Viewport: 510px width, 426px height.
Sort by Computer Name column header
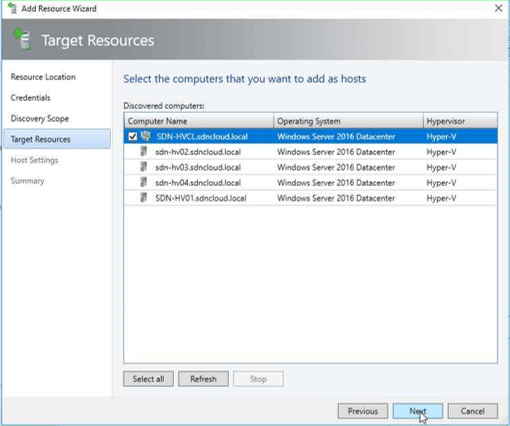coord(199,121)
